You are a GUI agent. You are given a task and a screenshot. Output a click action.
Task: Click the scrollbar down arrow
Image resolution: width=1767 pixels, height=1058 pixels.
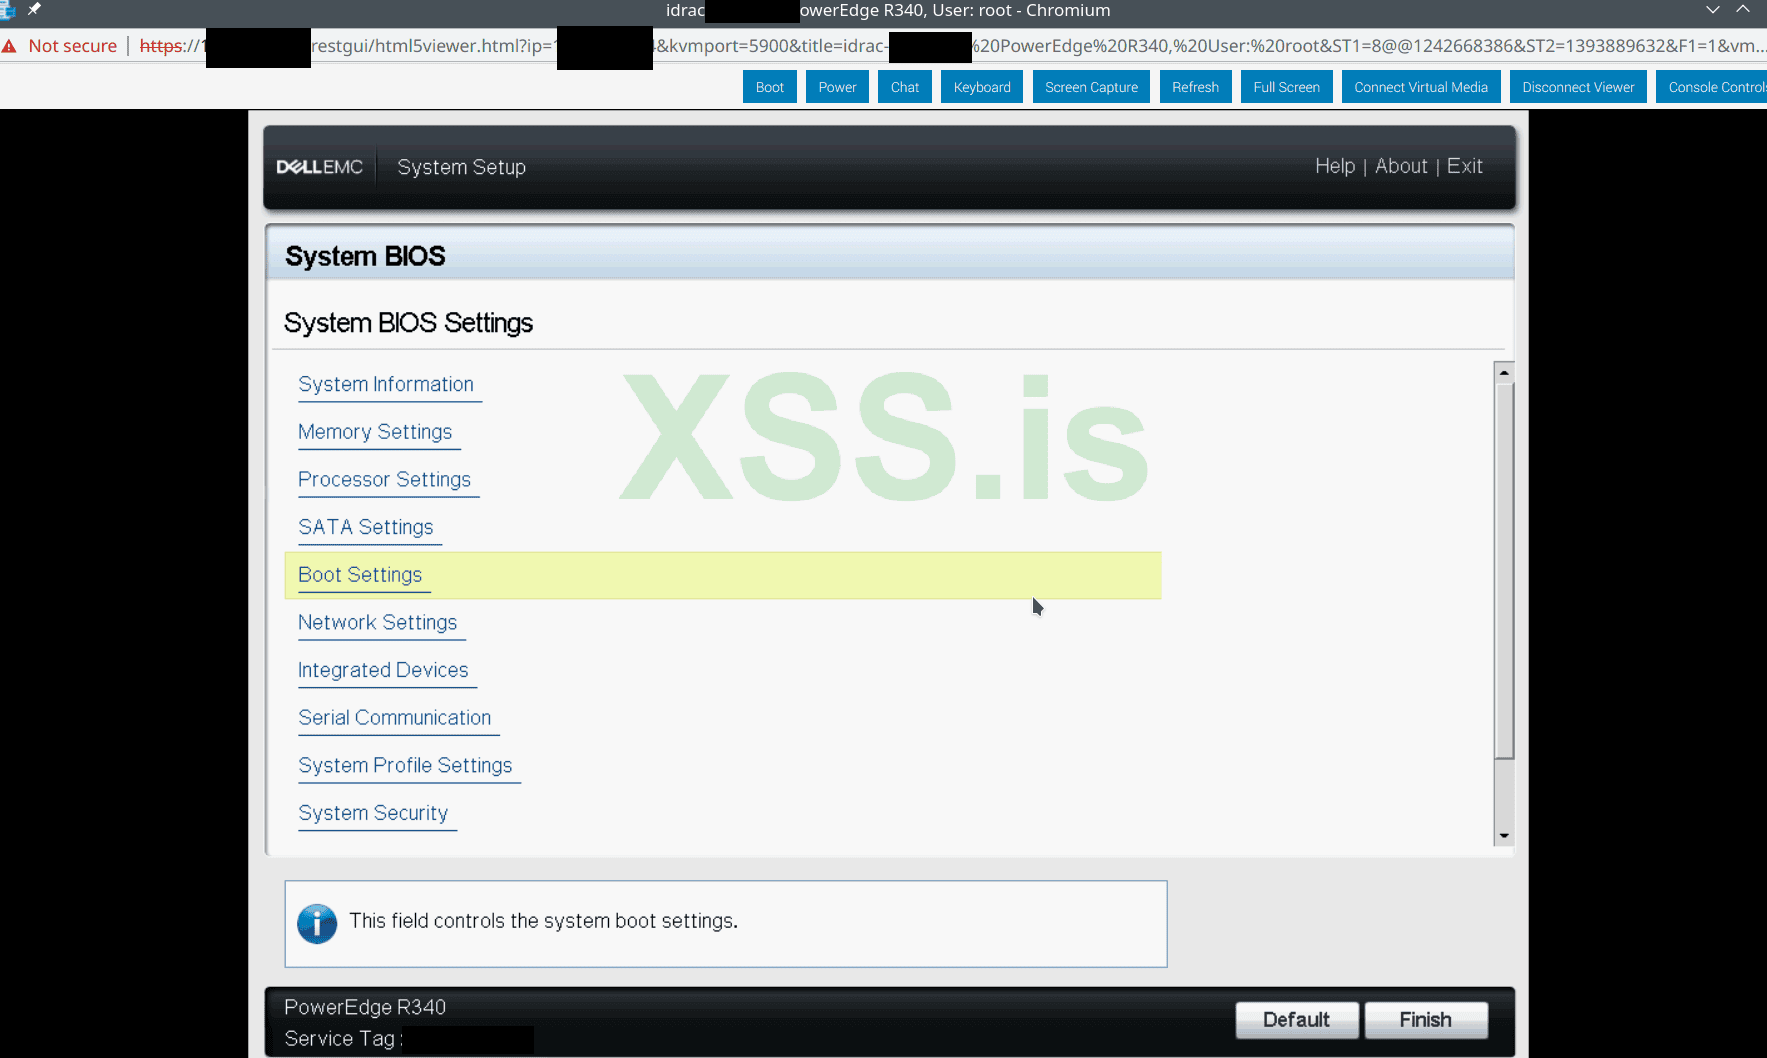click(1504, 835)
